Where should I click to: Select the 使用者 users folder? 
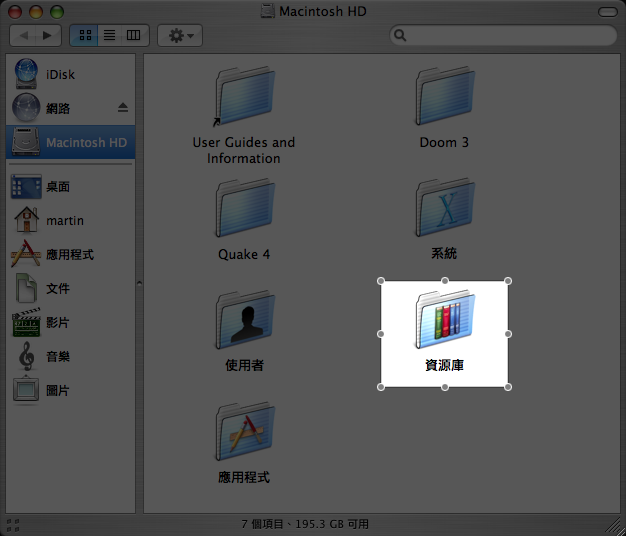[244, 332]
